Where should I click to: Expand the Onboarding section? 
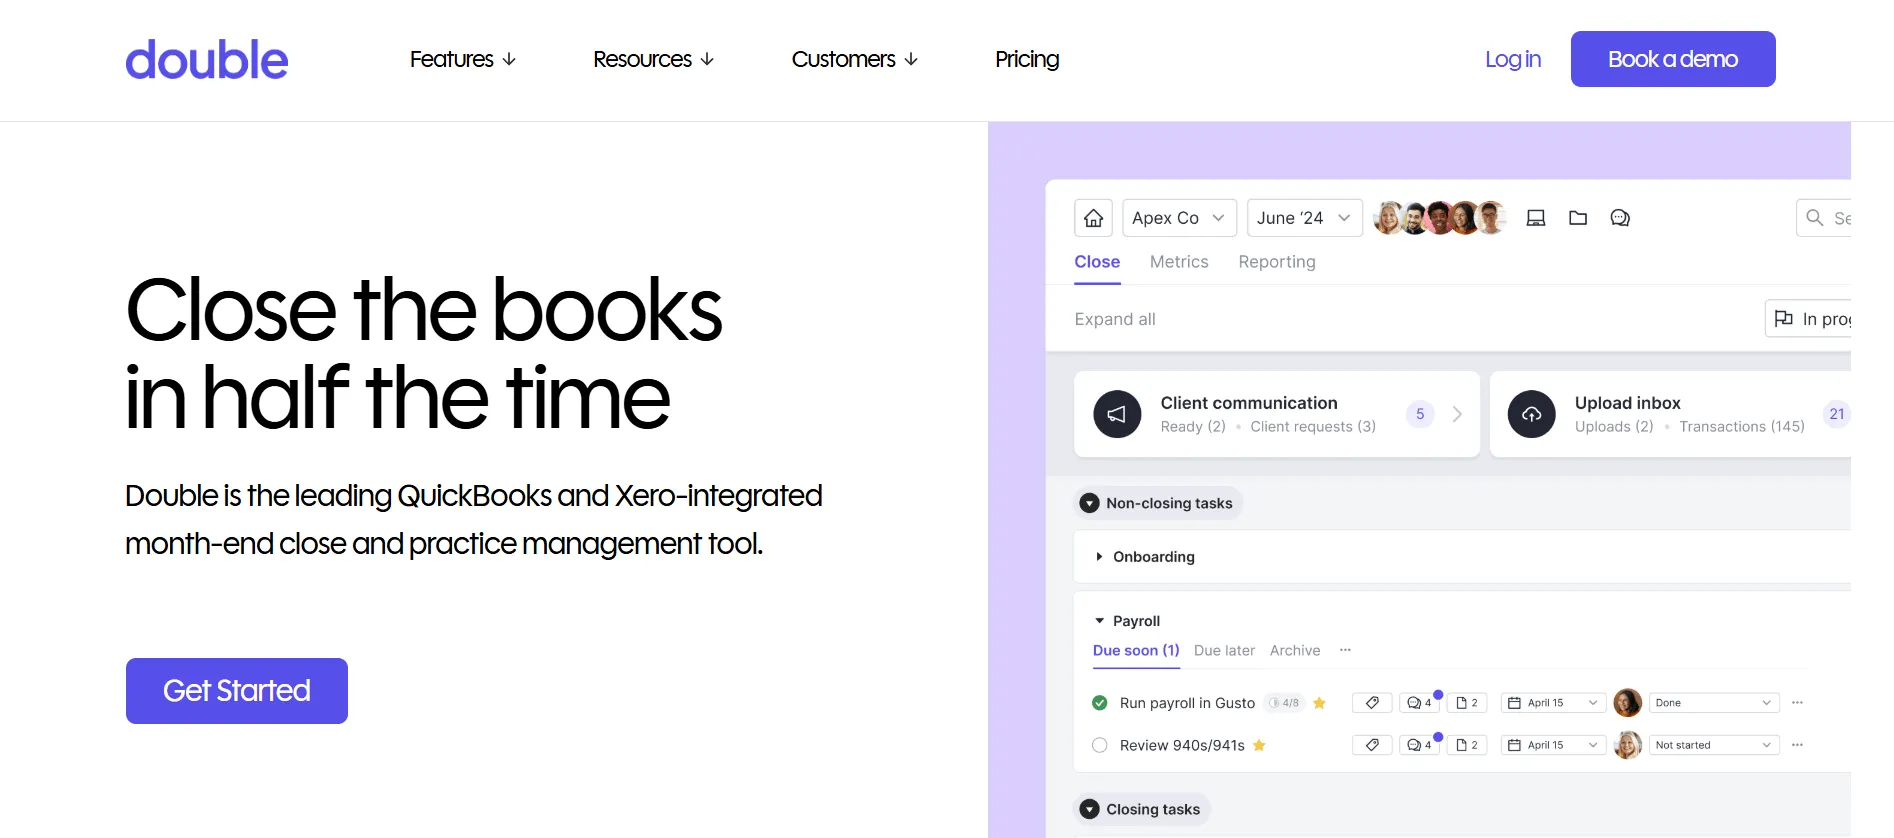point(1099,557)
